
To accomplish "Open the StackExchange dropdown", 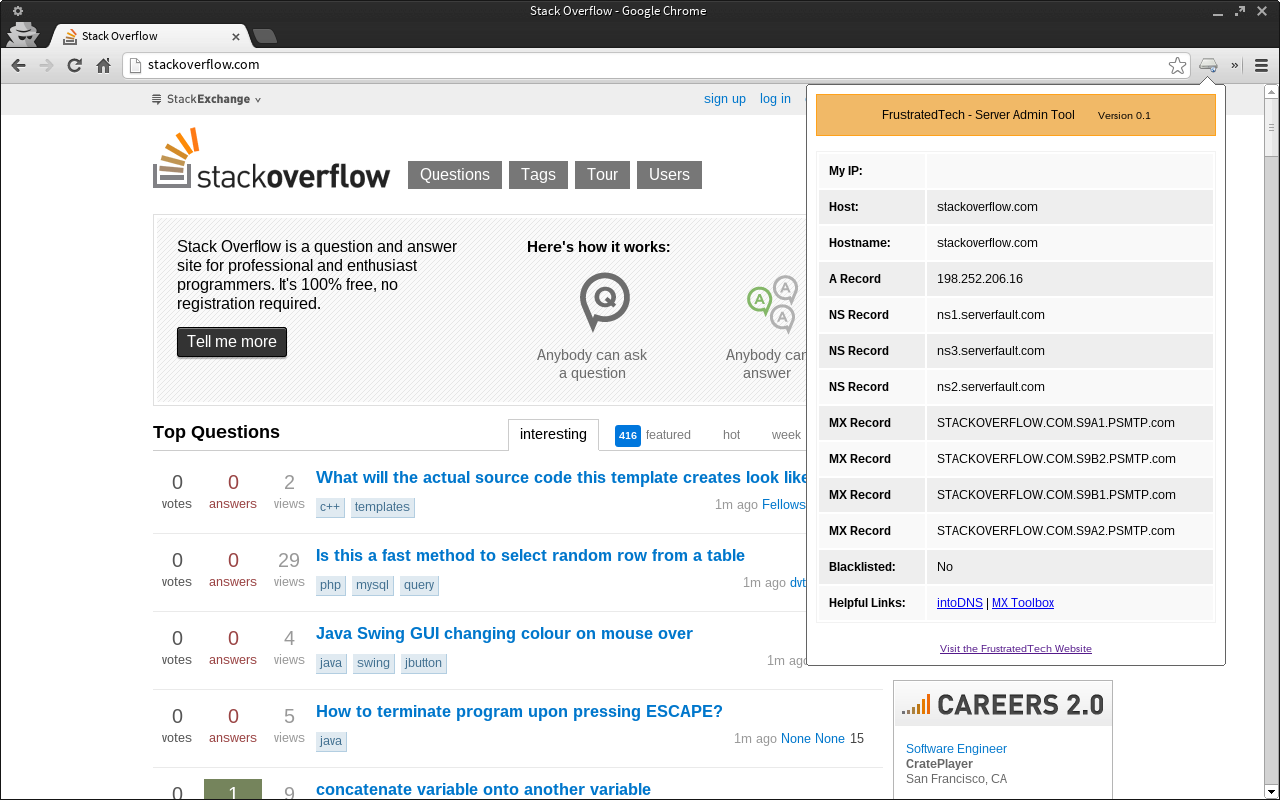I will 207,99.
